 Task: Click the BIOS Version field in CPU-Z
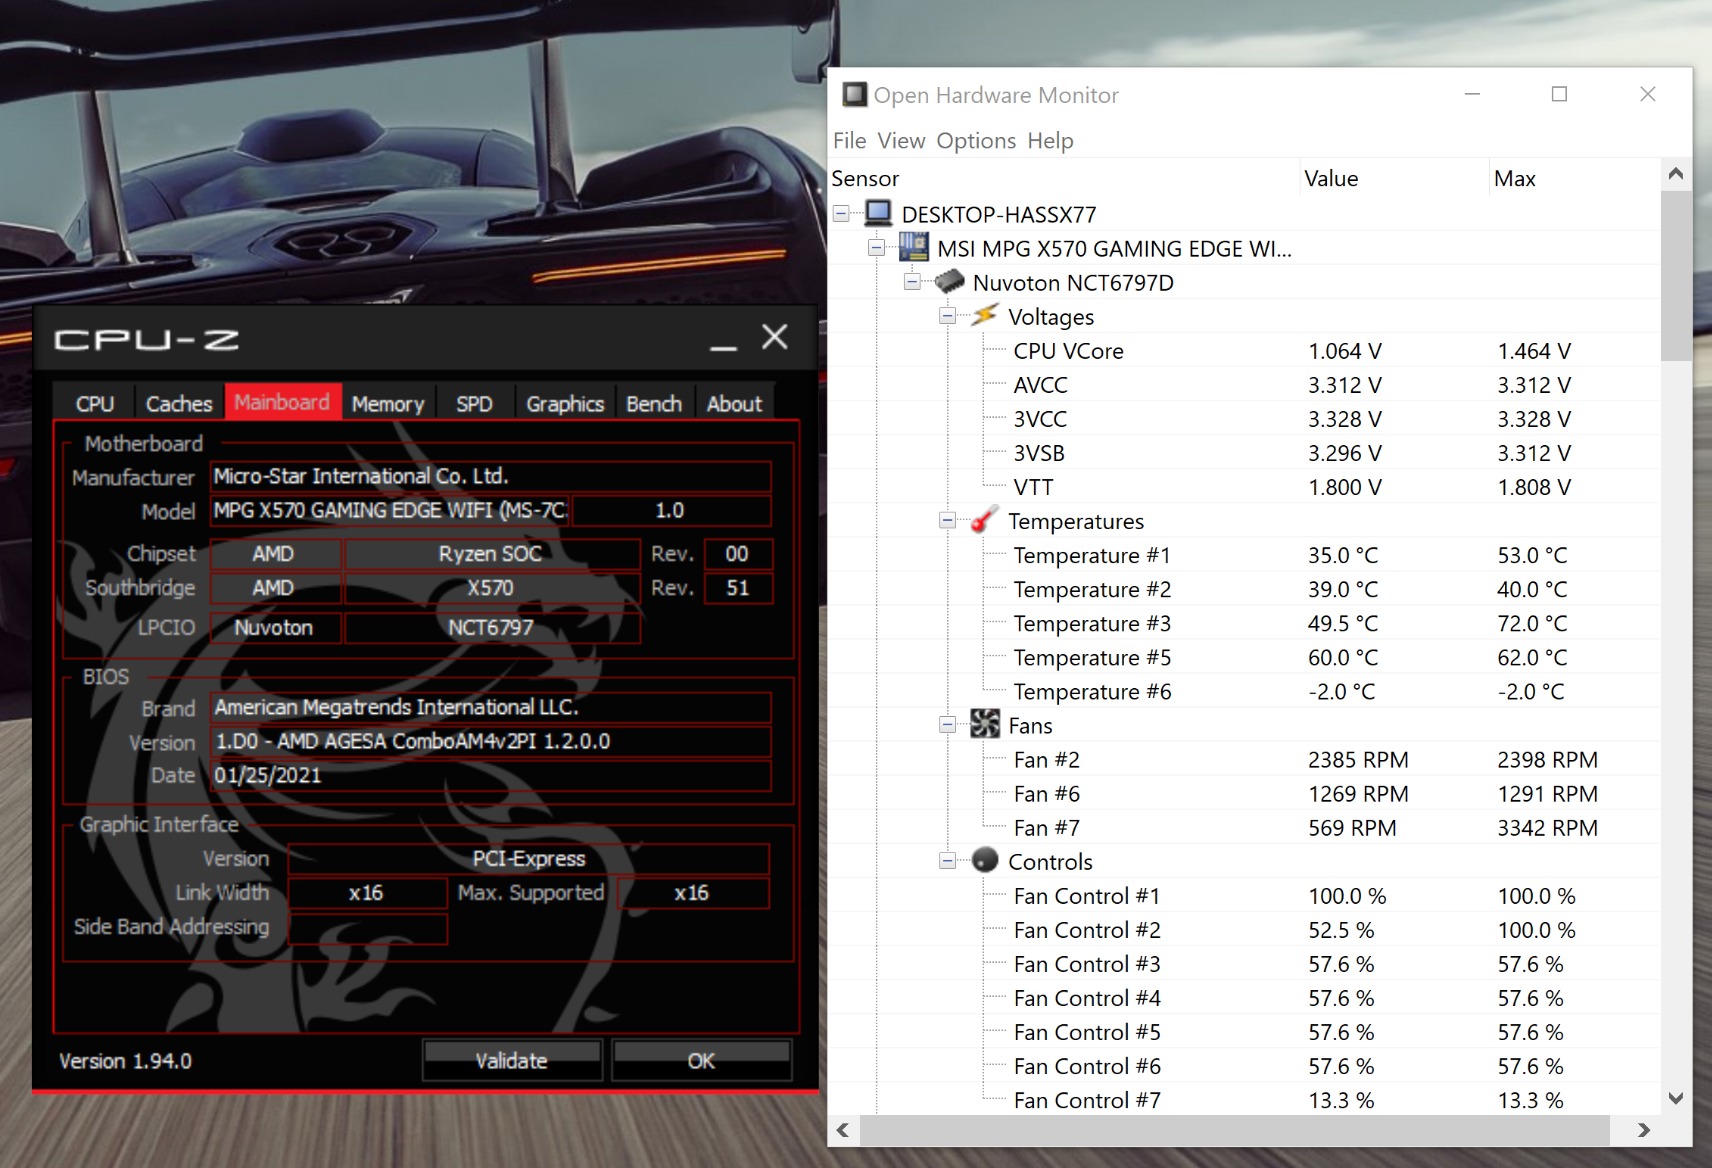click(490, 741)
